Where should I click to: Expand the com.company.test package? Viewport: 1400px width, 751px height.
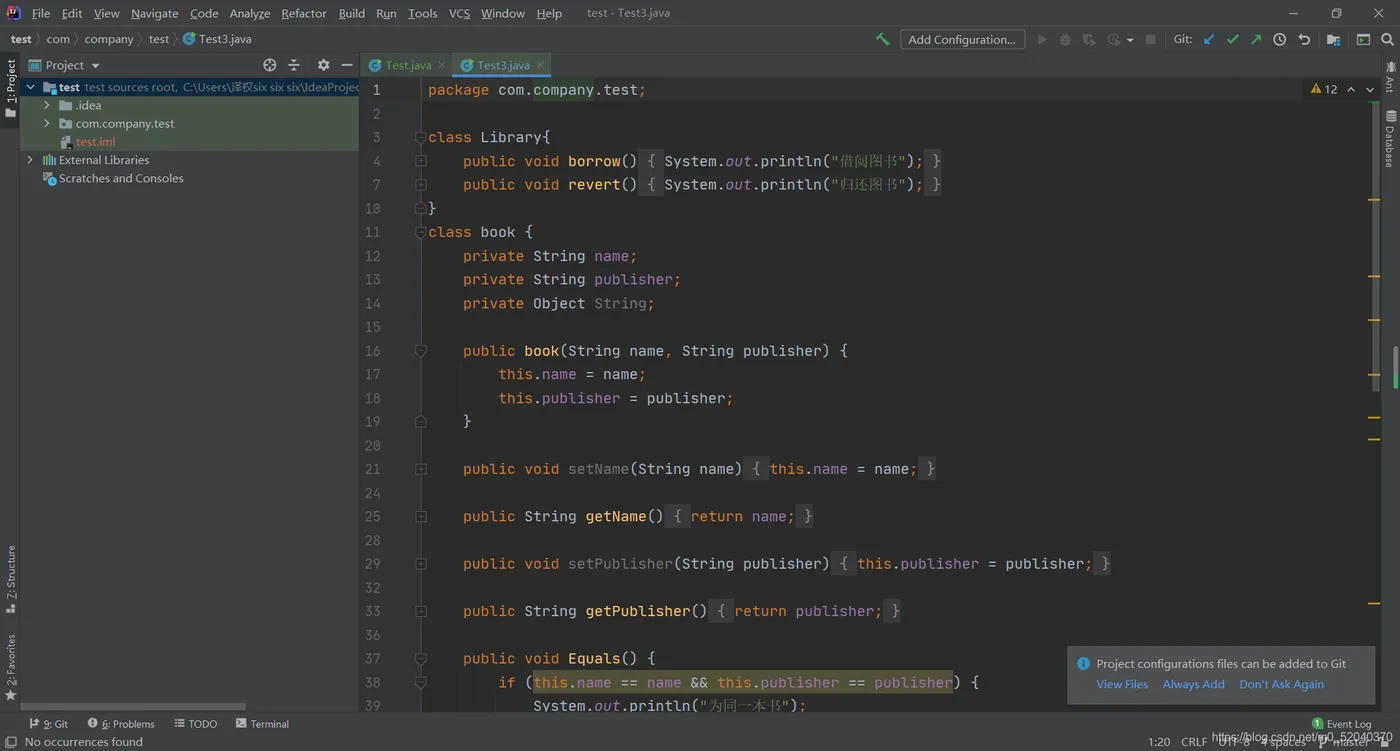[46, 123]
